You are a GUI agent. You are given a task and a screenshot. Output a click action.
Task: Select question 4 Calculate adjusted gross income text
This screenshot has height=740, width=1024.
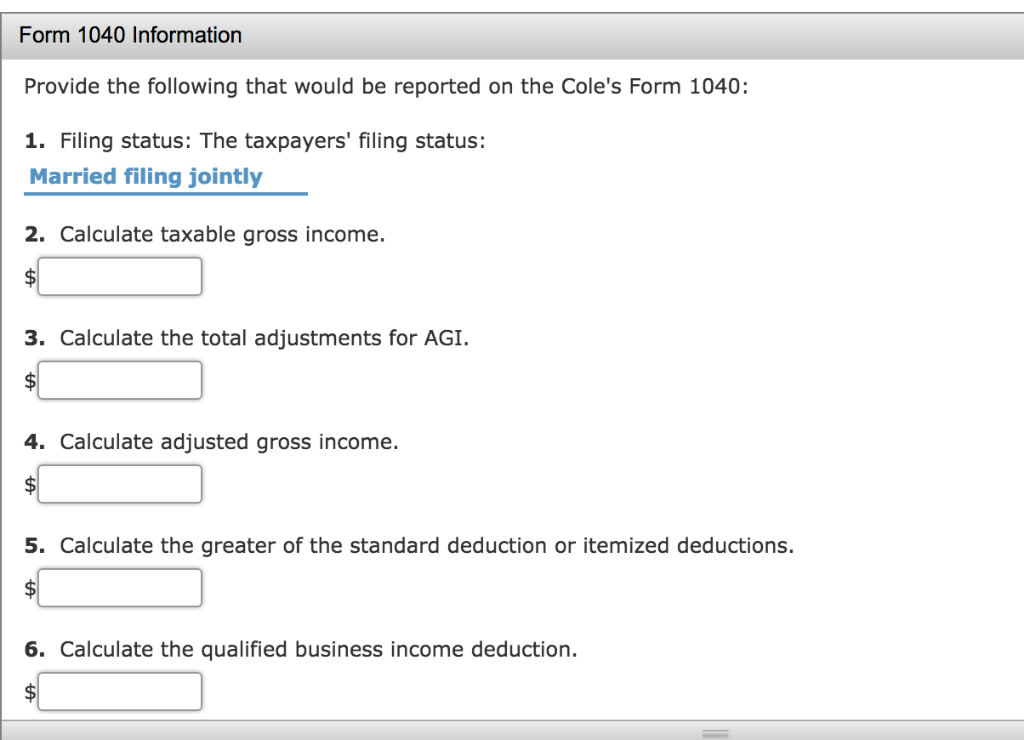point(230,442)
